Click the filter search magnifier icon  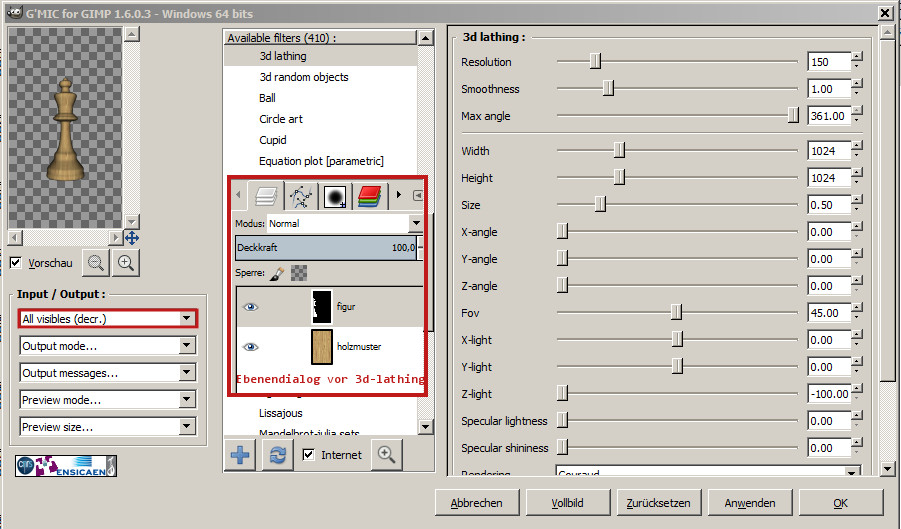coord(386,455)
